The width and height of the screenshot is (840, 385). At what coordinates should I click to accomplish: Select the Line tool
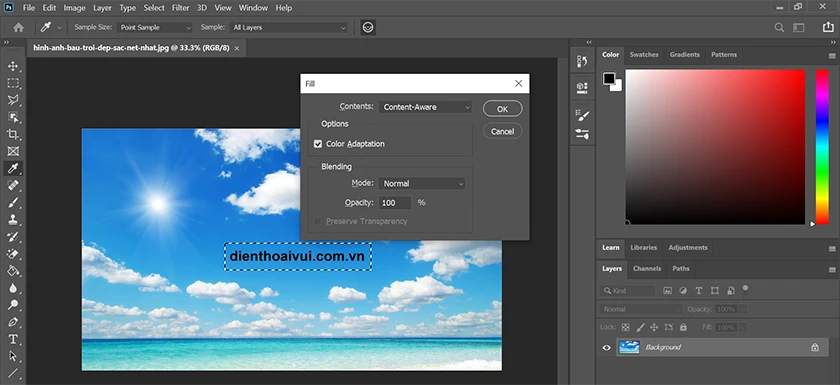[x=13, y=373]
